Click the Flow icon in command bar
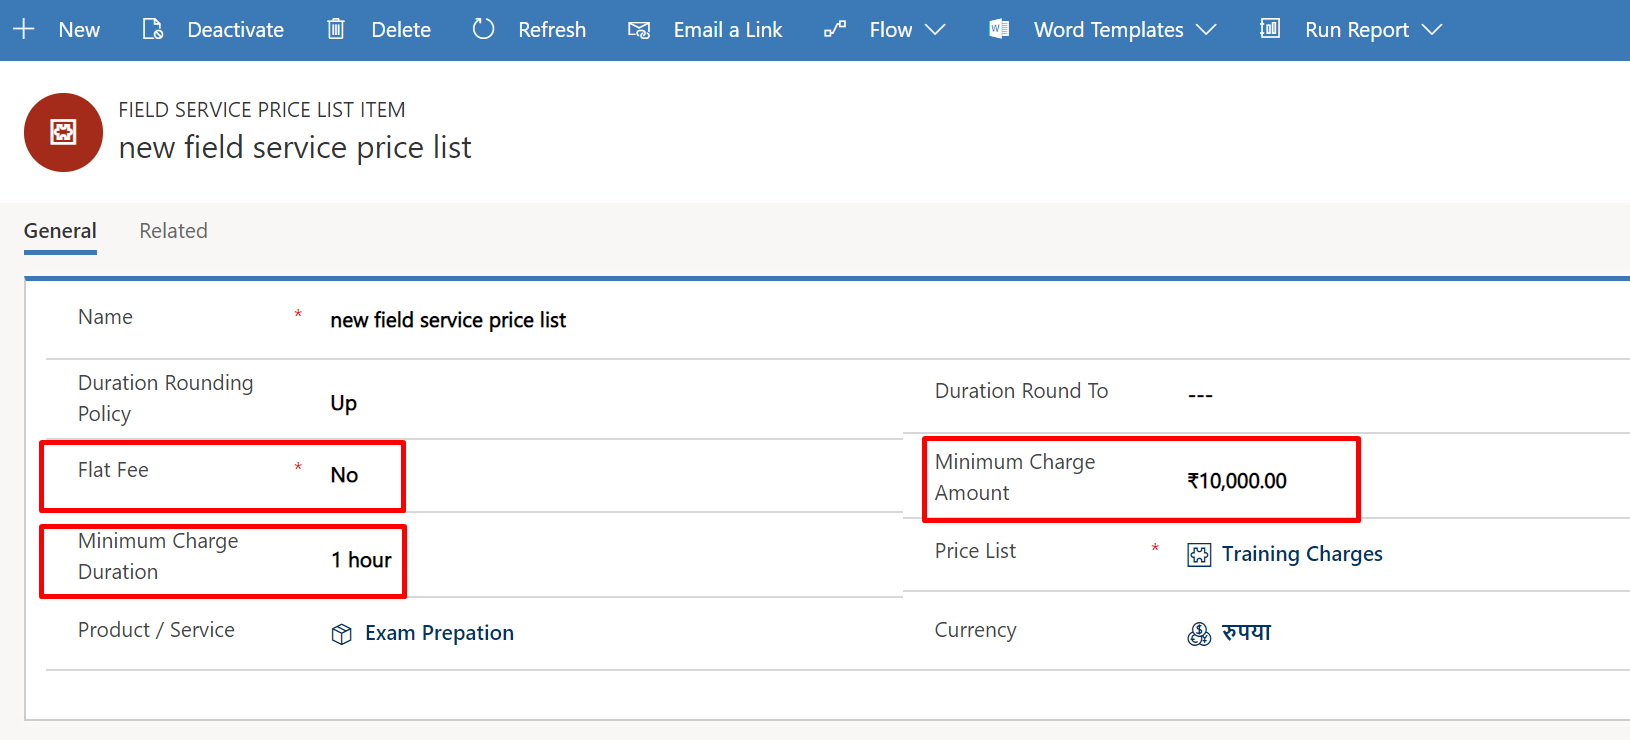Viewport: 1630px width, 740px height. pos(835,30)
